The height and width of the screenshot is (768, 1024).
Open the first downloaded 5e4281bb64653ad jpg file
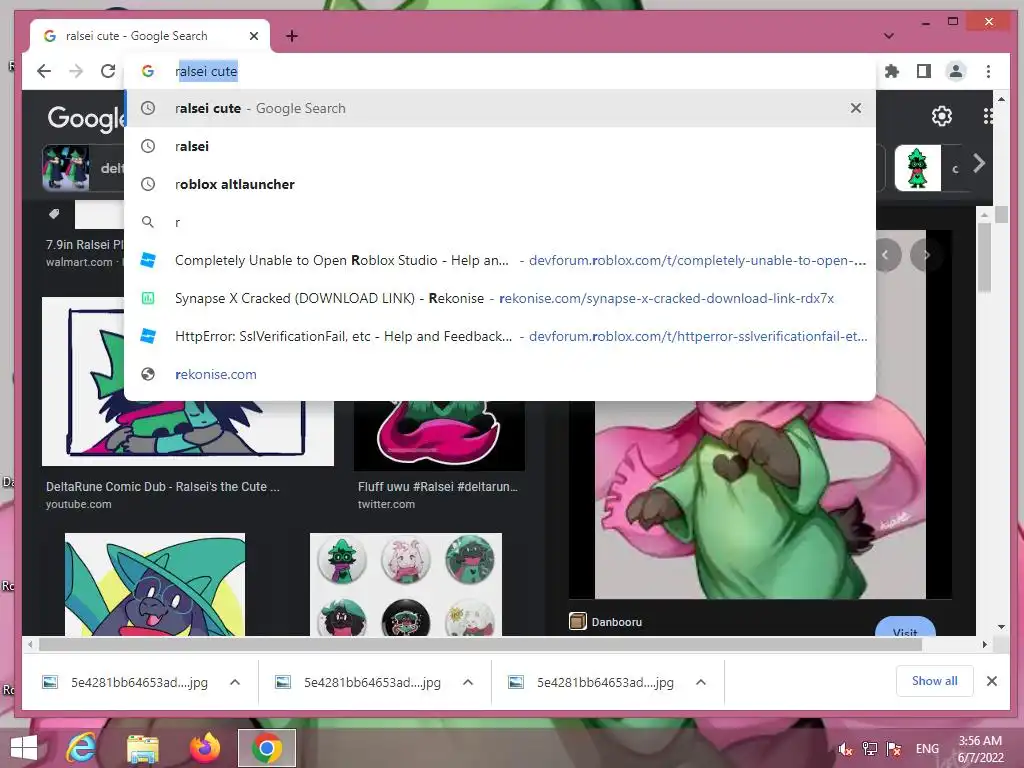[x=125, y=682]
